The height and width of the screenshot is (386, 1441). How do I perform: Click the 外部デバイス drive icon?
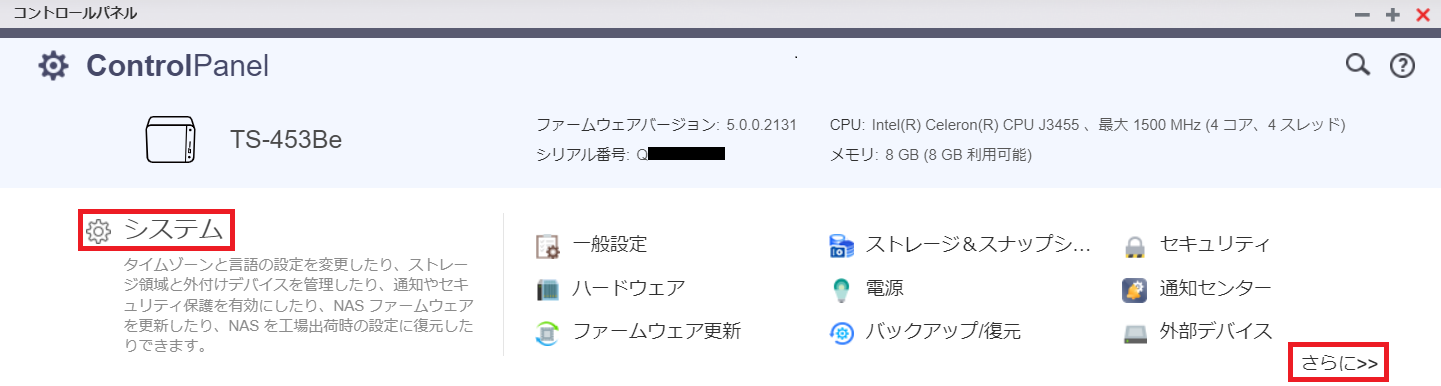1134,332
